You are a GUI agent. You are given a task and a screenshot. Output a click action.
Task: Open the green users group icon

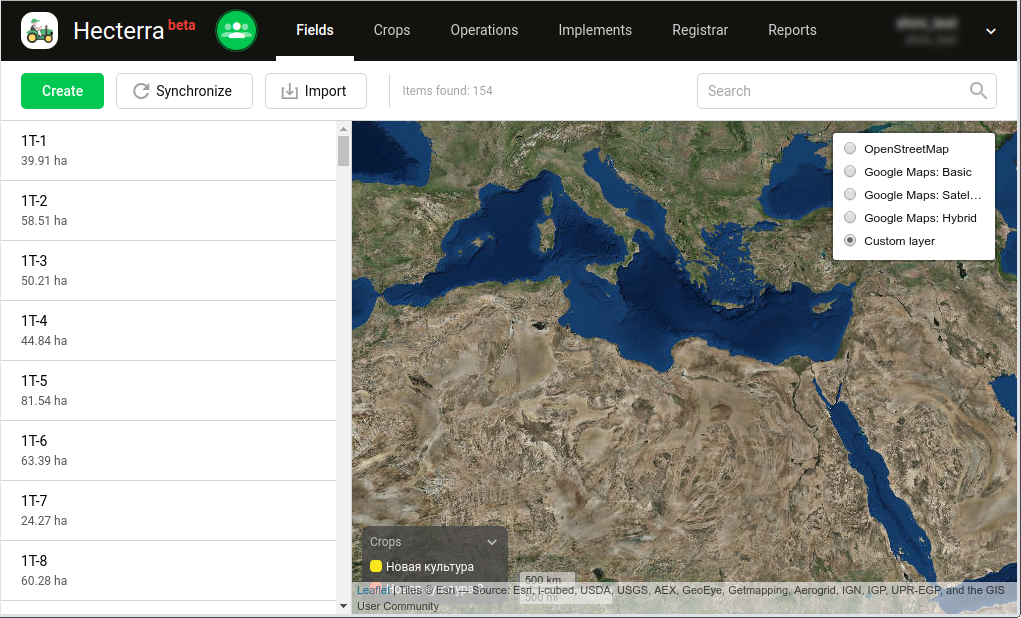coord(236,31)
